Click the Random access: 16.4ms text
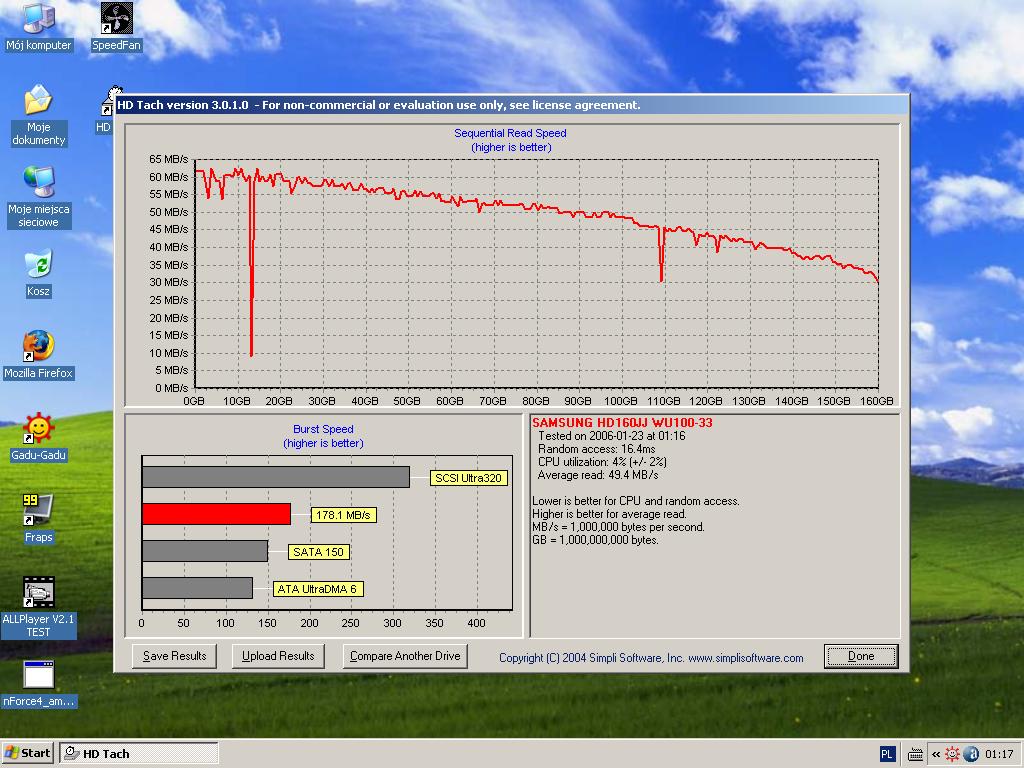Viewport: 1024px width, 768px height. click(x=596, y=449)
